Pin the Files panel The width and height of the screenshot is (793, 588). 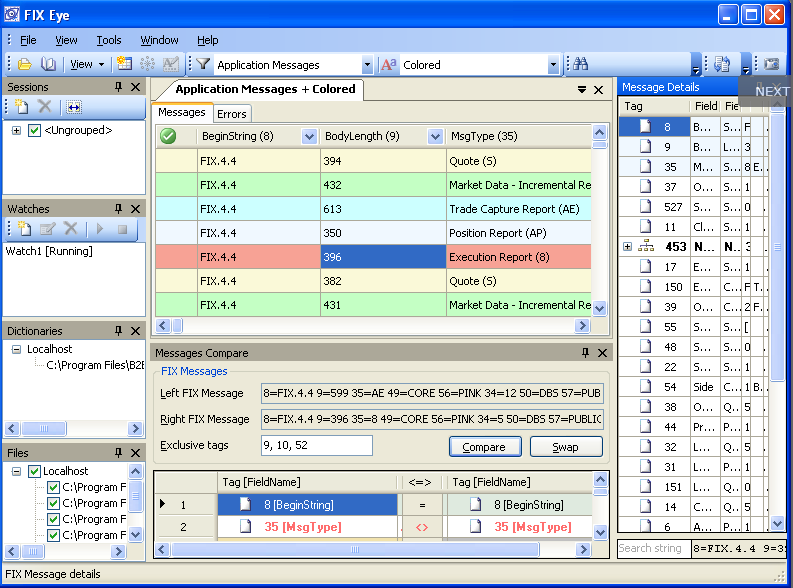coord(118,453)
